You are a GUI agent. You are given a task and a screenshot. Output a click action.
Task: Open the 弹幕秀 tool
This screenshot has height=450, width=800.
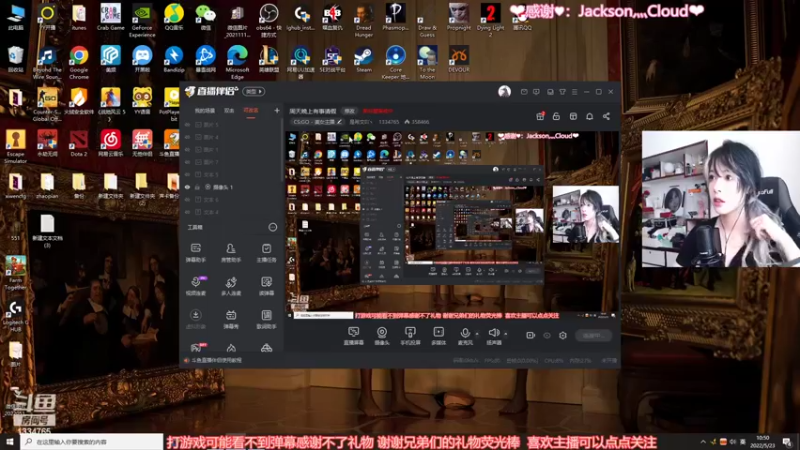(x=231, y=319)
